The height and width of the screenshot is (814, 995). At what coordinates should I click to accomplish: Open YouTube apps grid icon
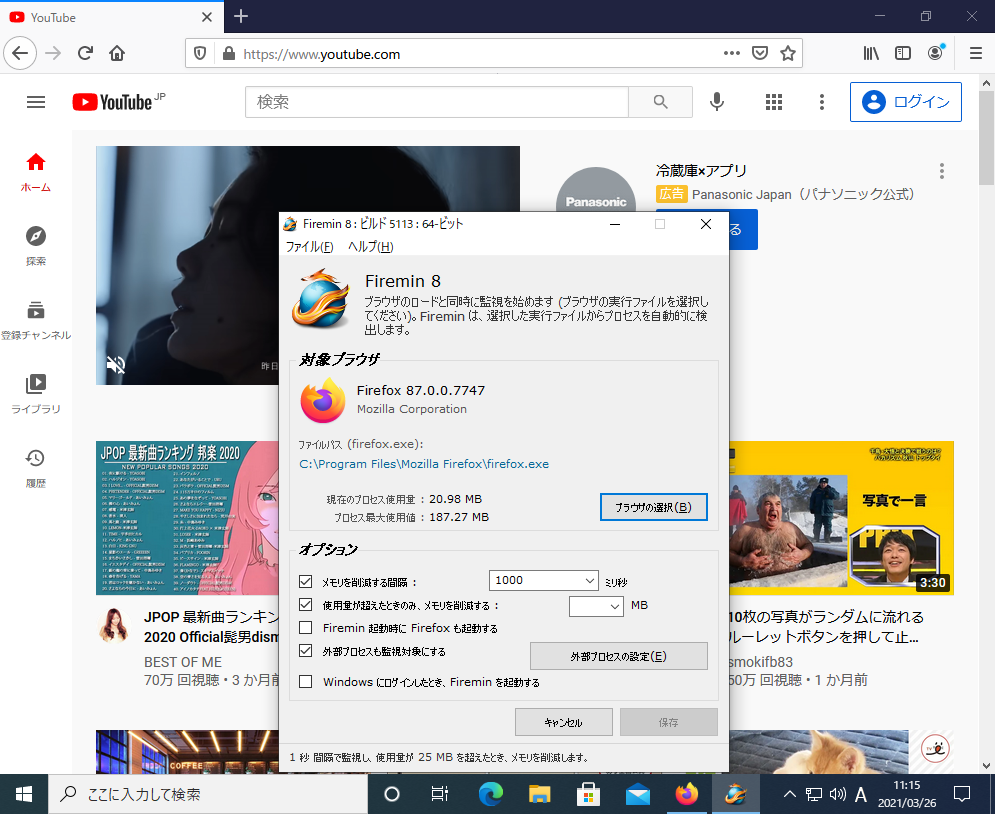point(773,102)
